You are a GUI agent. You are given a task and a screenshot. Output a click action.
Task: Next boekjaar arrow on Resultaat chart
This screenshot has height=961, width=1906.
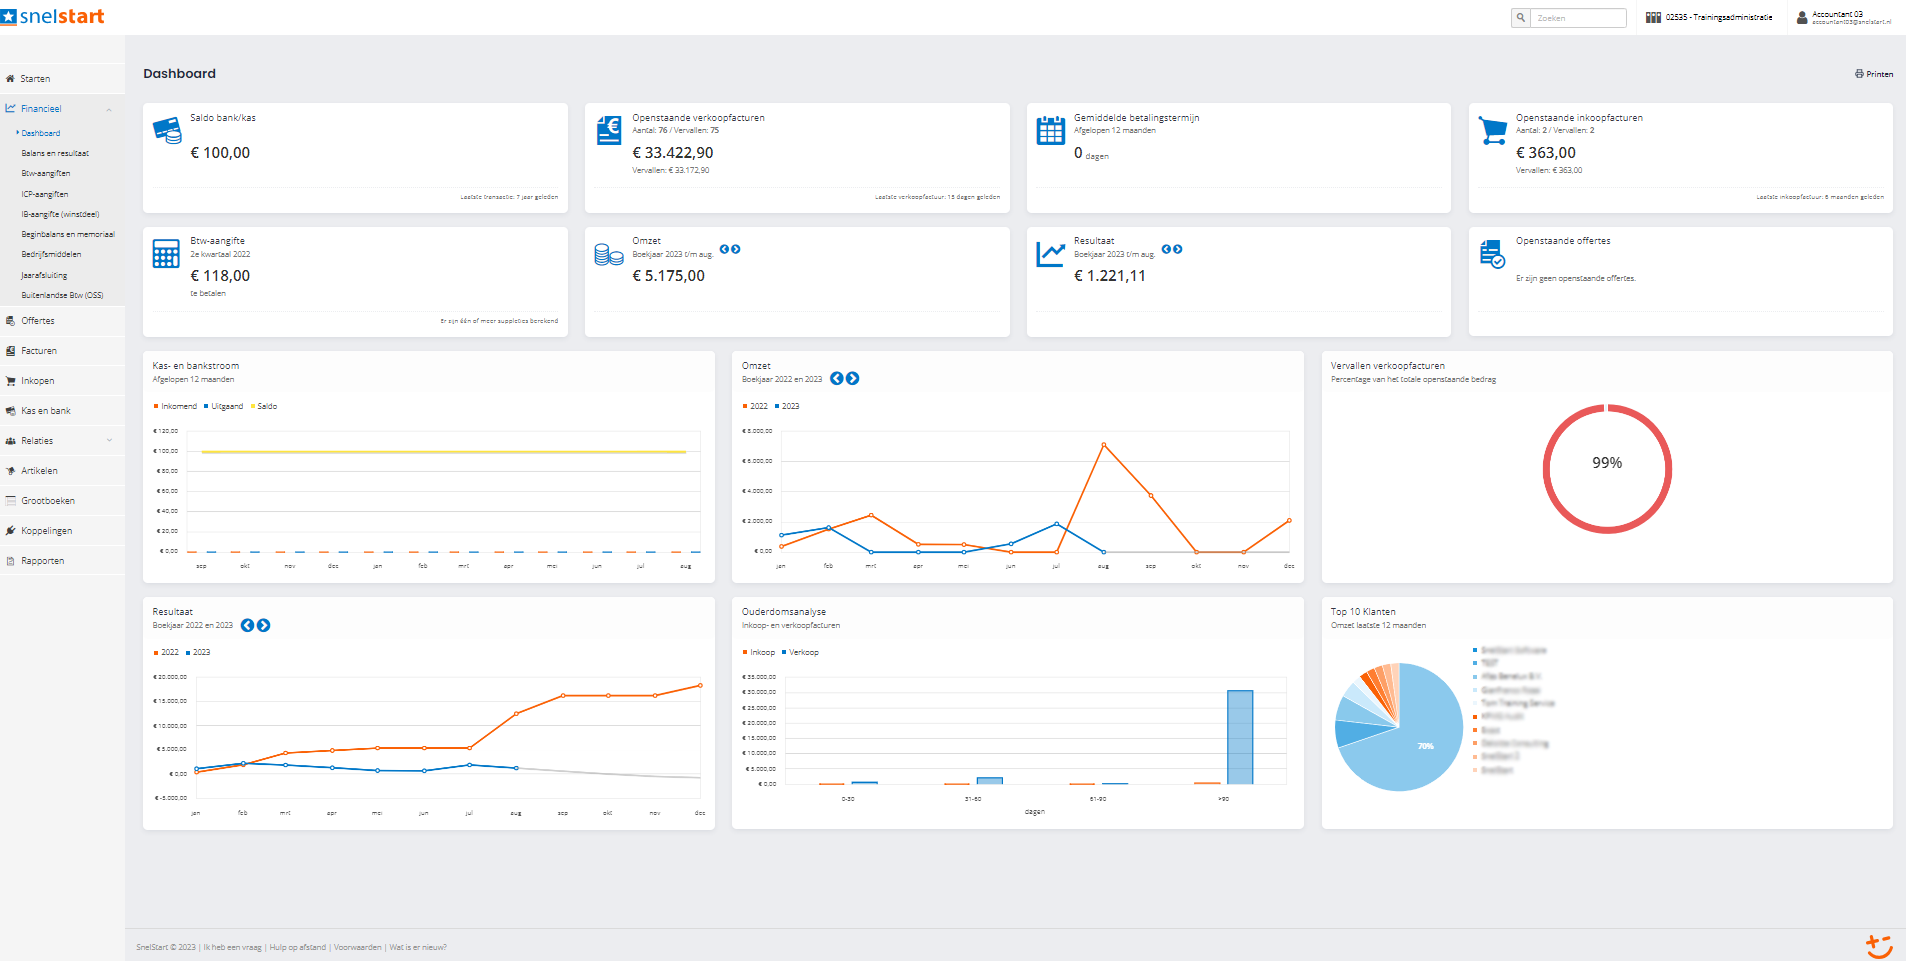tap(263, 625)
